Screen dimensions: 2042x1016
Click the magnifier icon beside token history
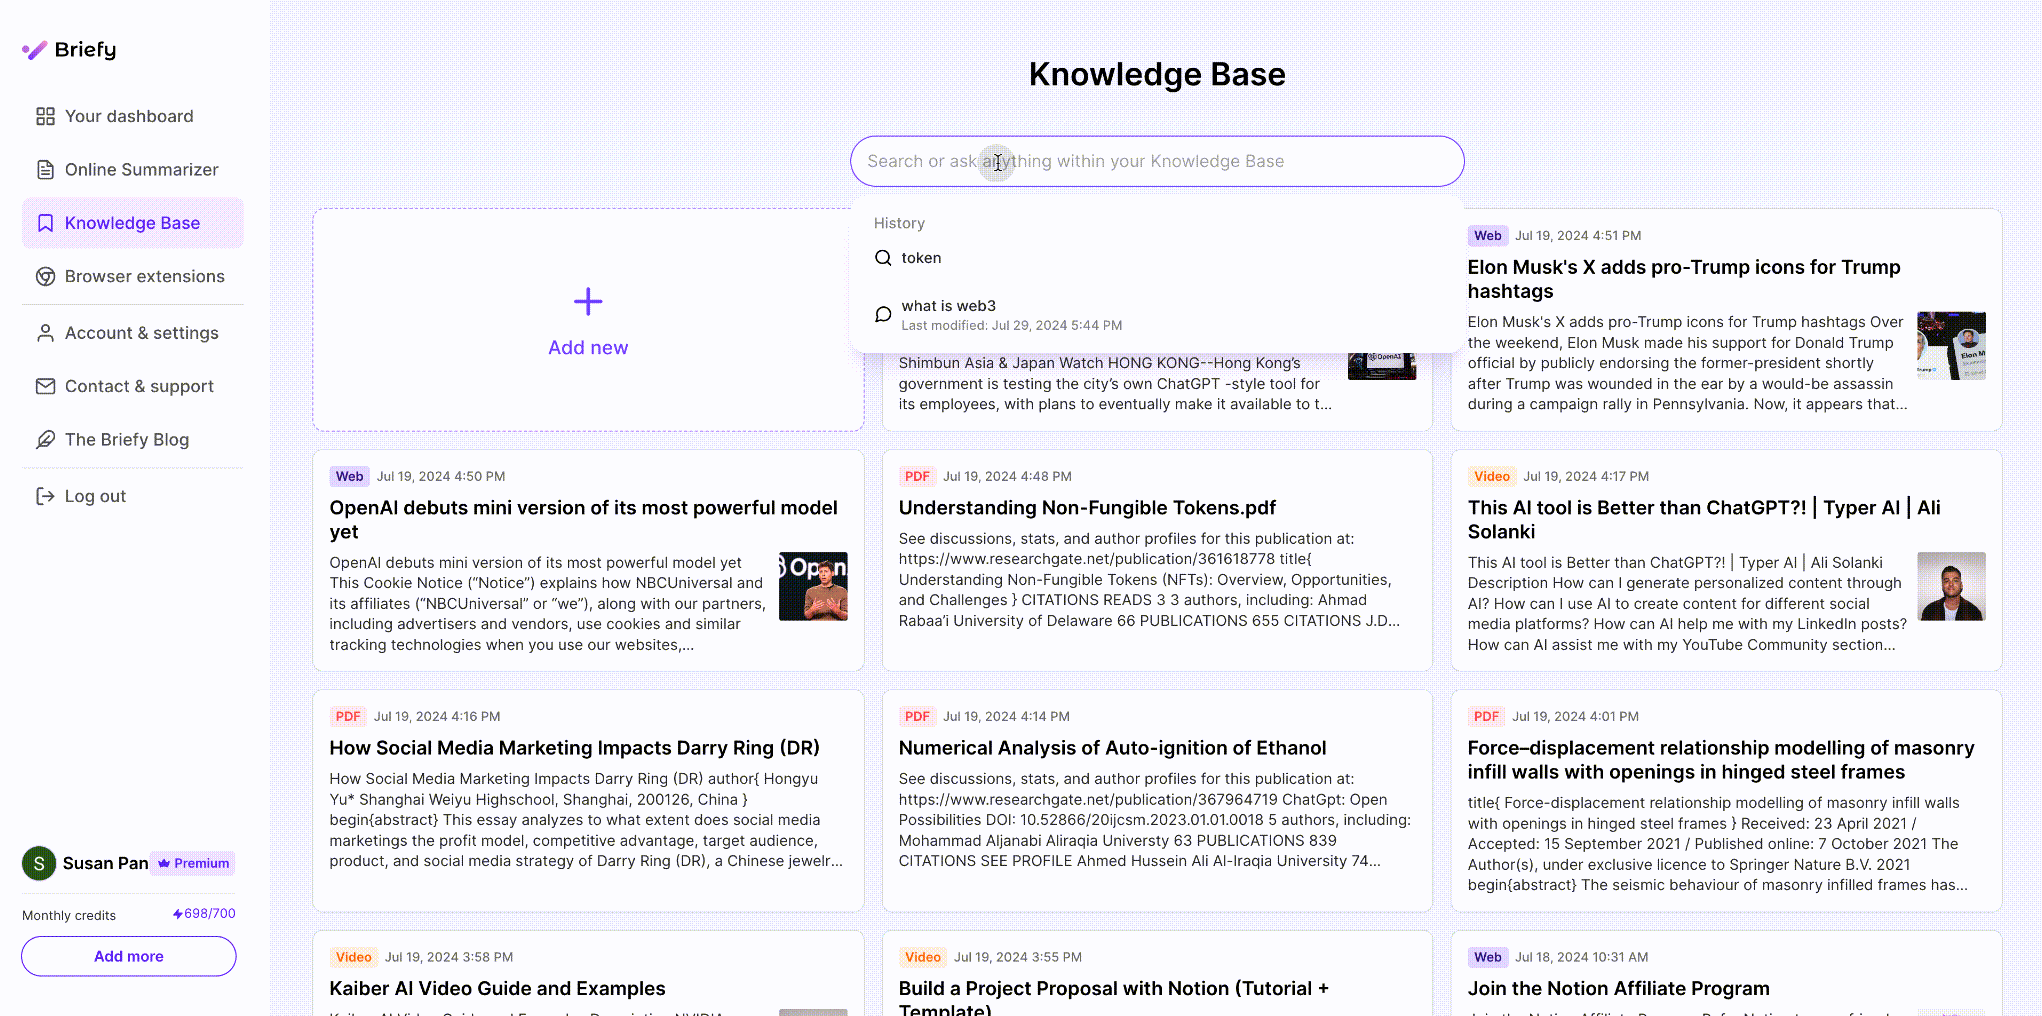[x=883, y=258]
